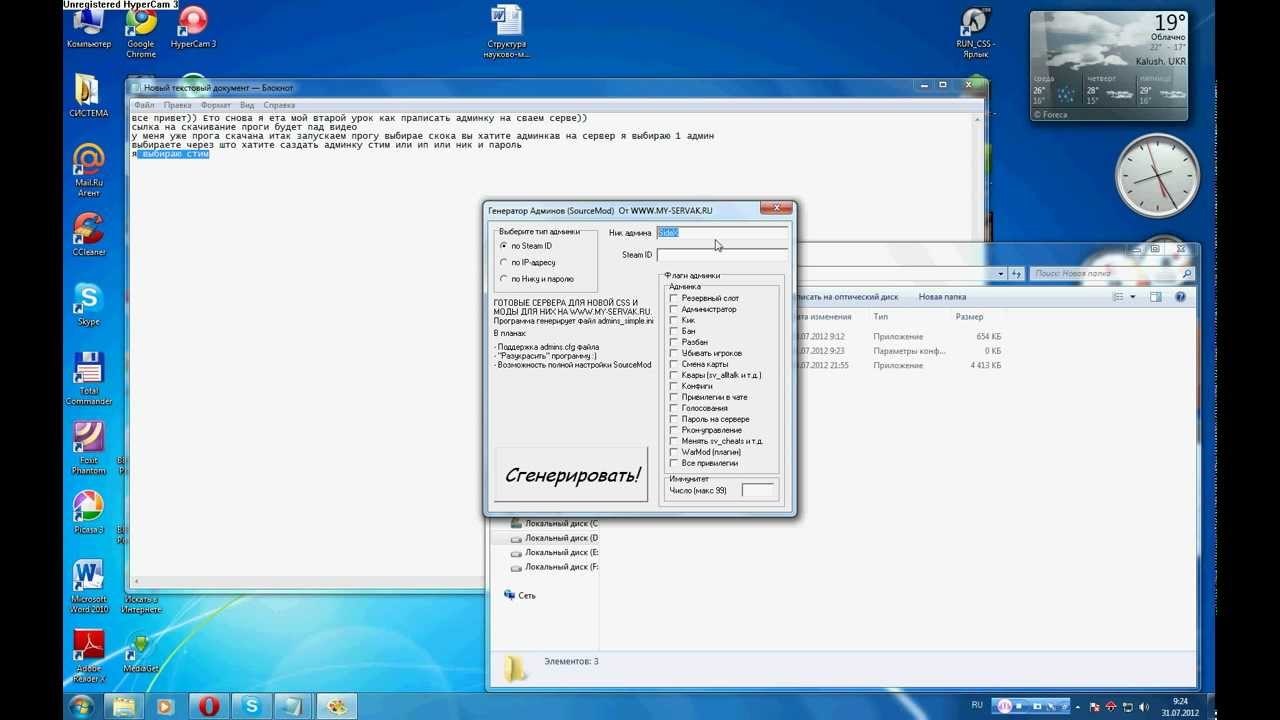Open the Explorer view options dropdown arrow

[x=1133, y=297]
